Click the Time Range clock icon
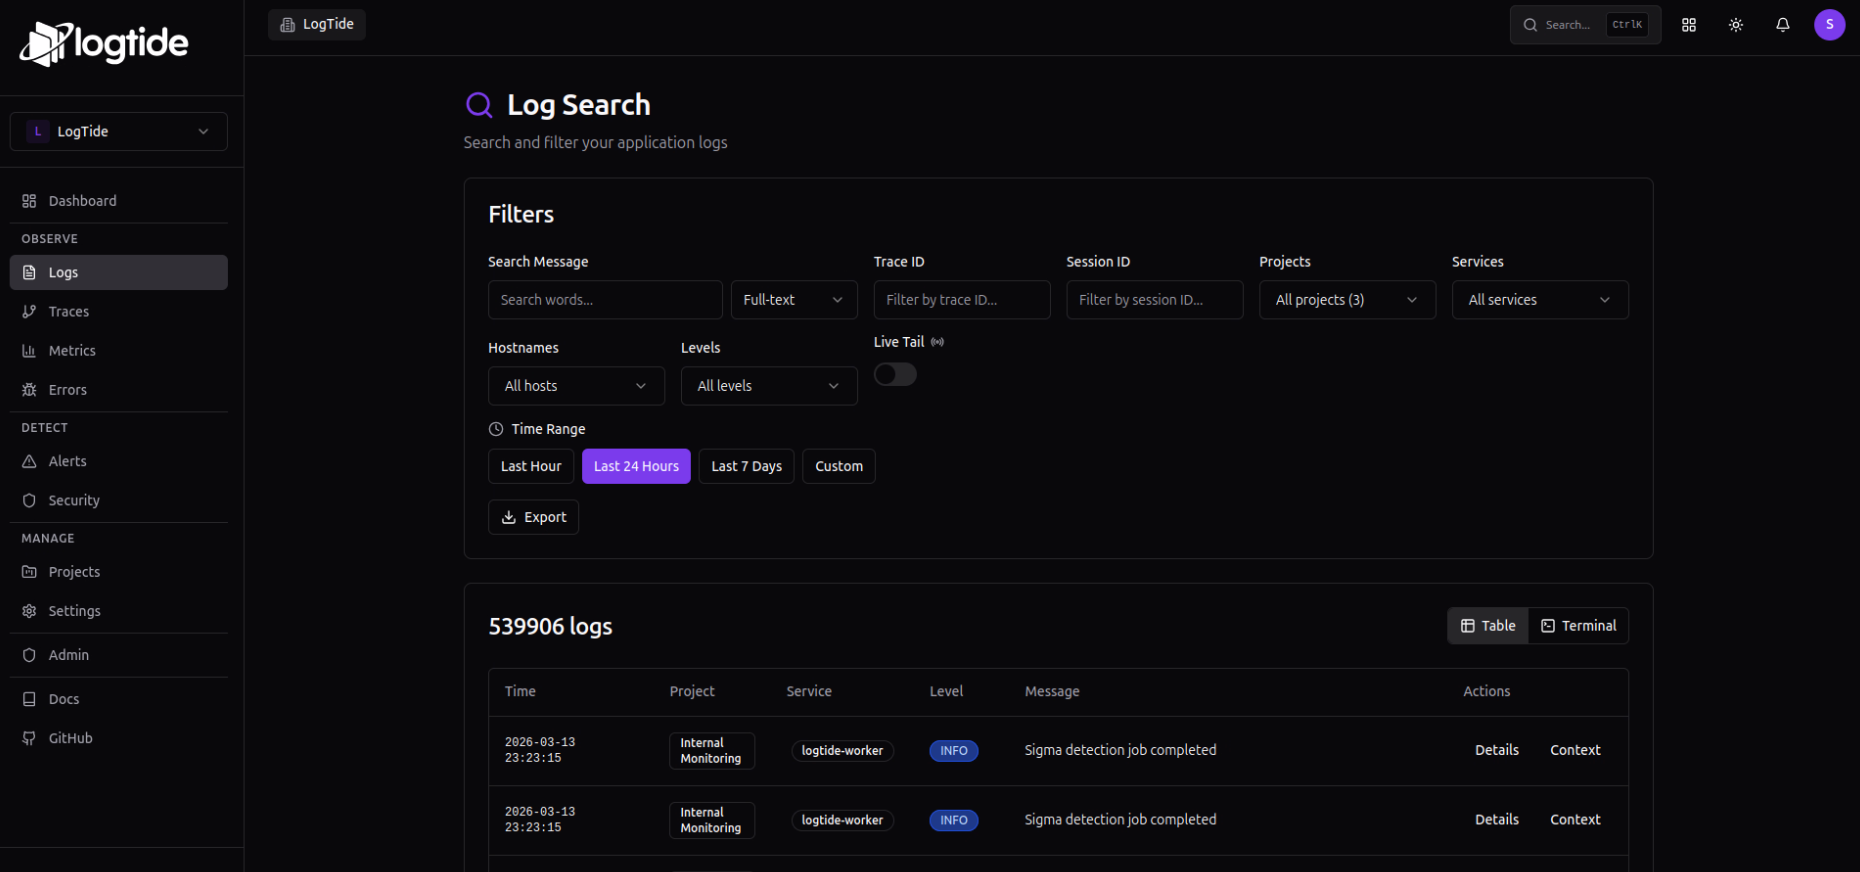 tap(496, 429)
